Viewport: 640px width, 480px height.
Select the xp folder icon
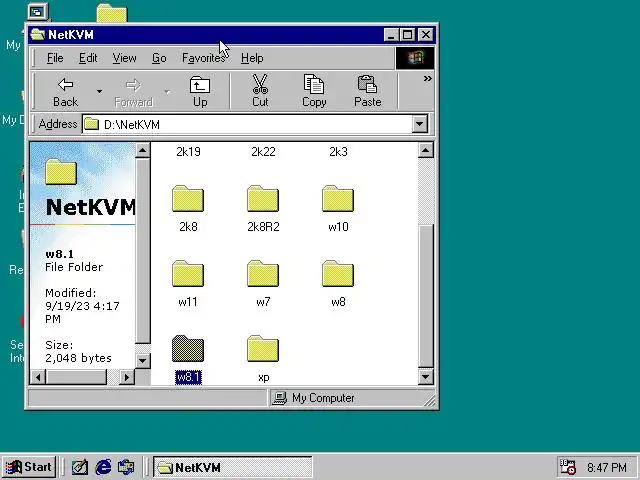(x=263, y=349)
